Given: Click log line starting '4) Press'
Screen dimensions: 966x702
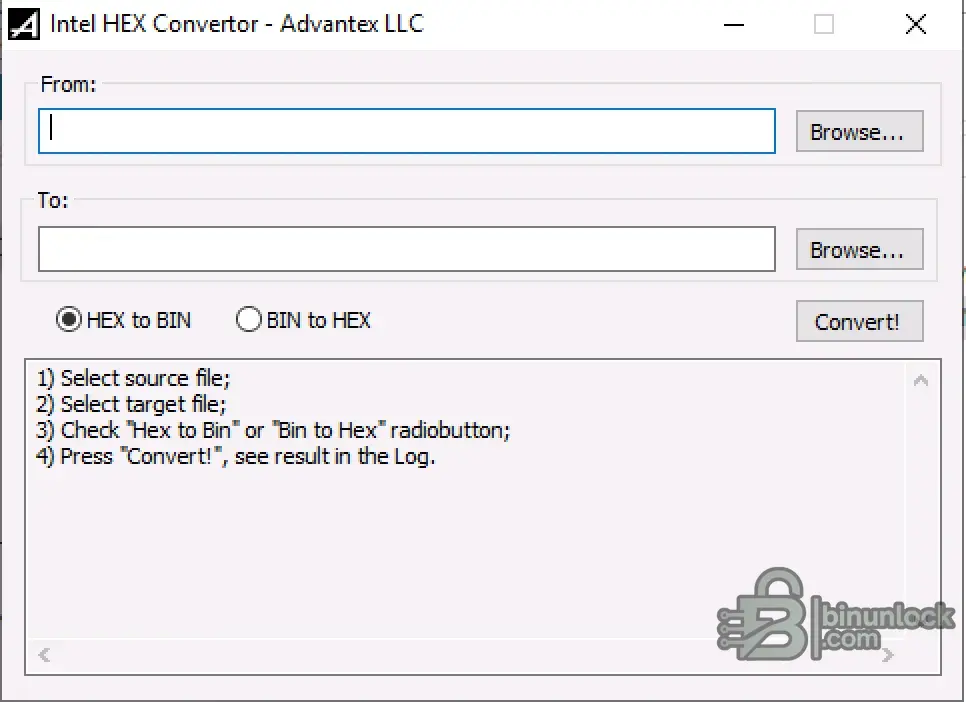Looking at the screenshot, I should 235,457.
